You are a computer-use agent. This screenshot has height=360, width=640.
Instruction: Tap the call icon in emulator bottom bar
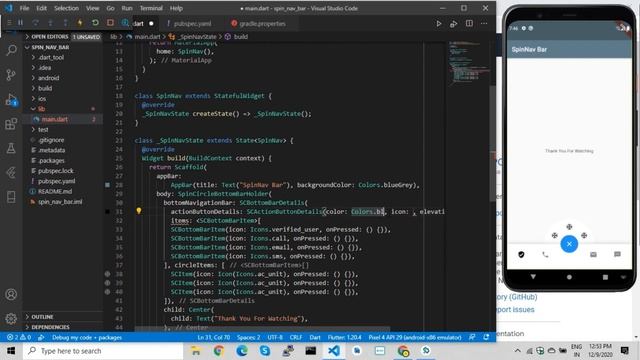[545, 255]
